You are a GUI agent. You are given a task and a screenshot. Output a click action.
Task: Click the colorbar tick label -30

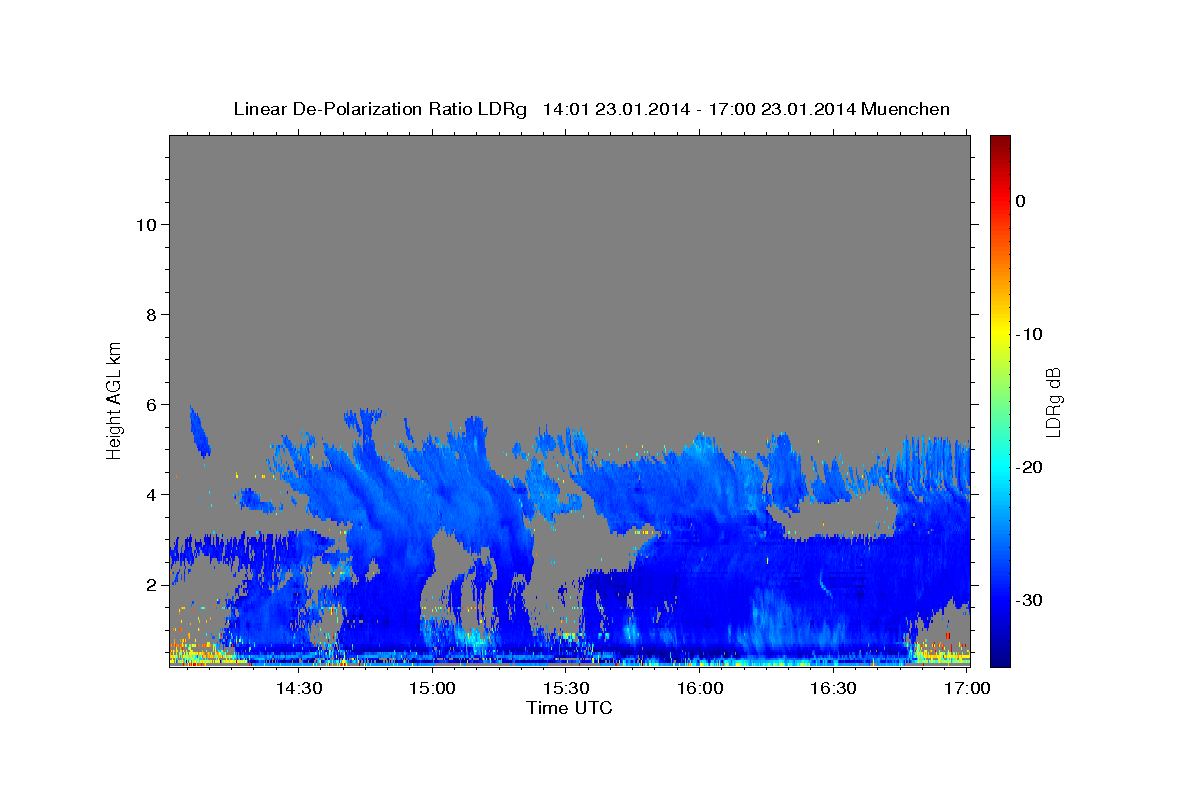tap(1029, 600)
